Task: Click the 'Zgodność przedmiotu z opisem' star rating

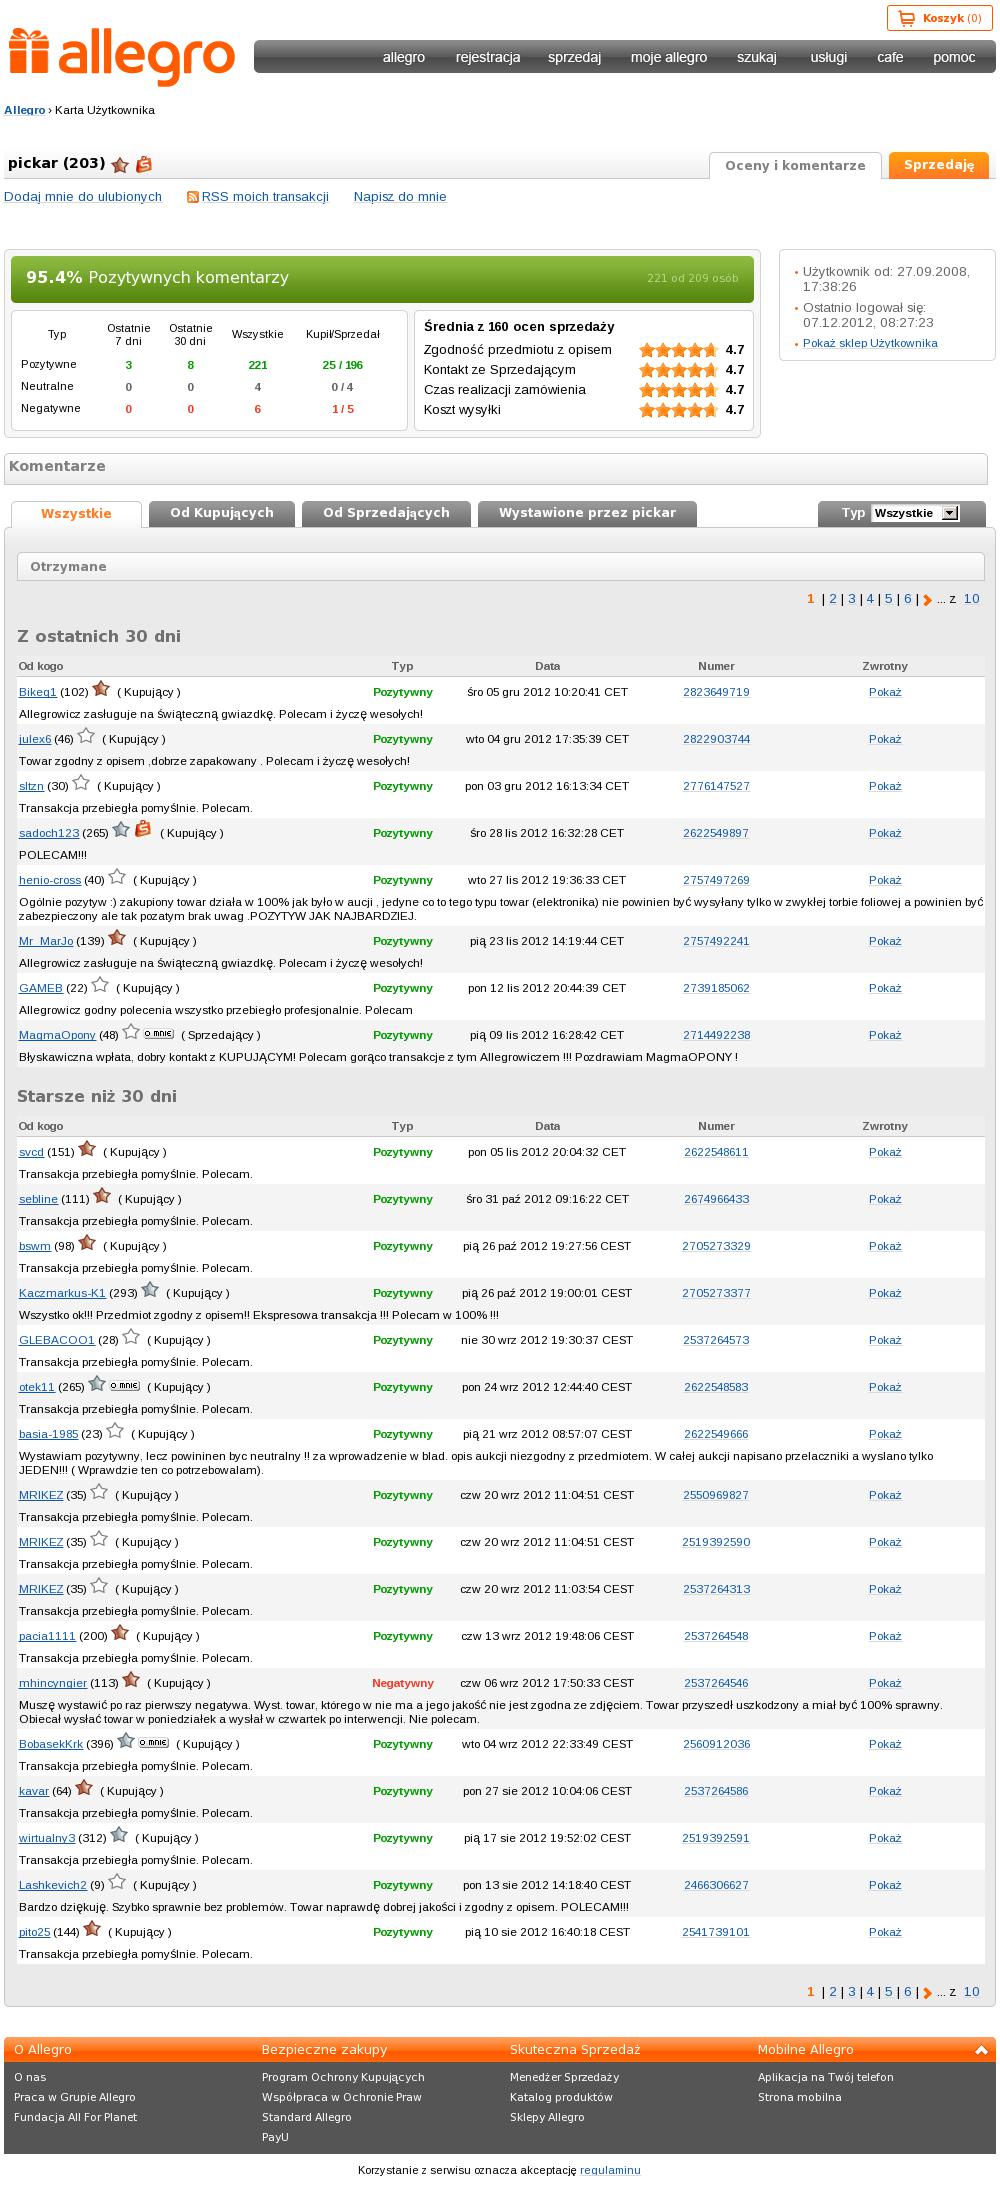Action: [679, 350]
